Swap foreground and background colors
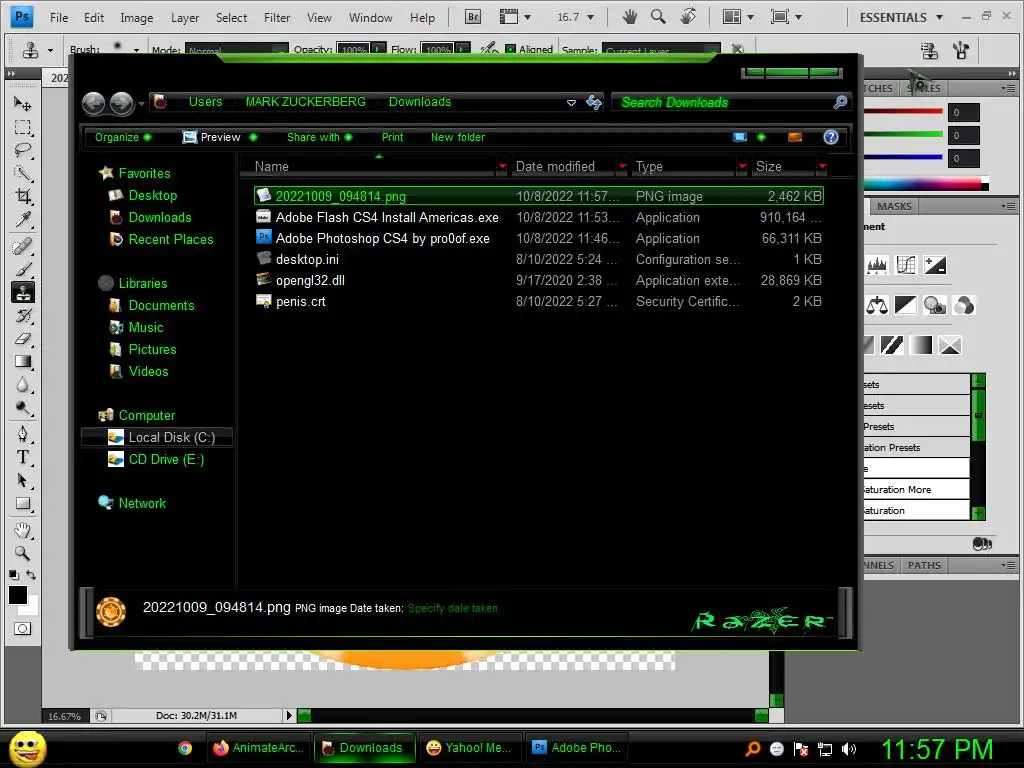 31,575
